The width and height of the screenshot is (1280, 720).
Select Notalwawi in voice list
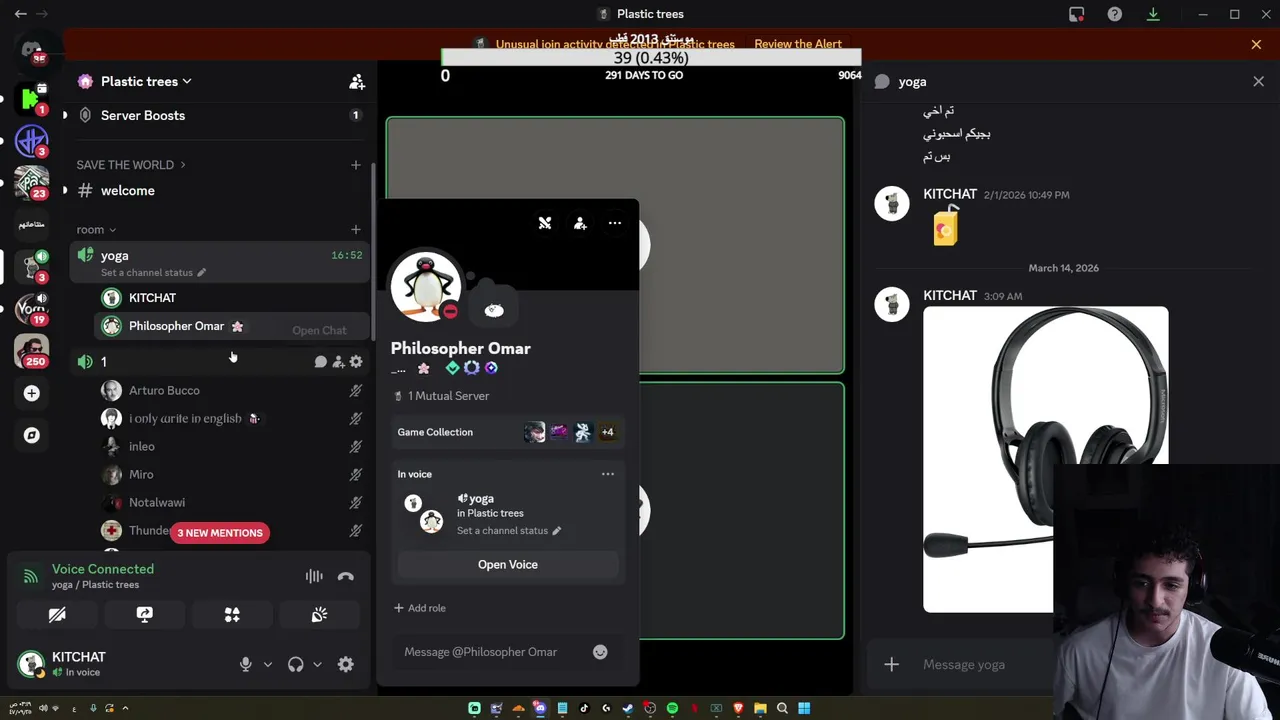[x=232, y=502]
